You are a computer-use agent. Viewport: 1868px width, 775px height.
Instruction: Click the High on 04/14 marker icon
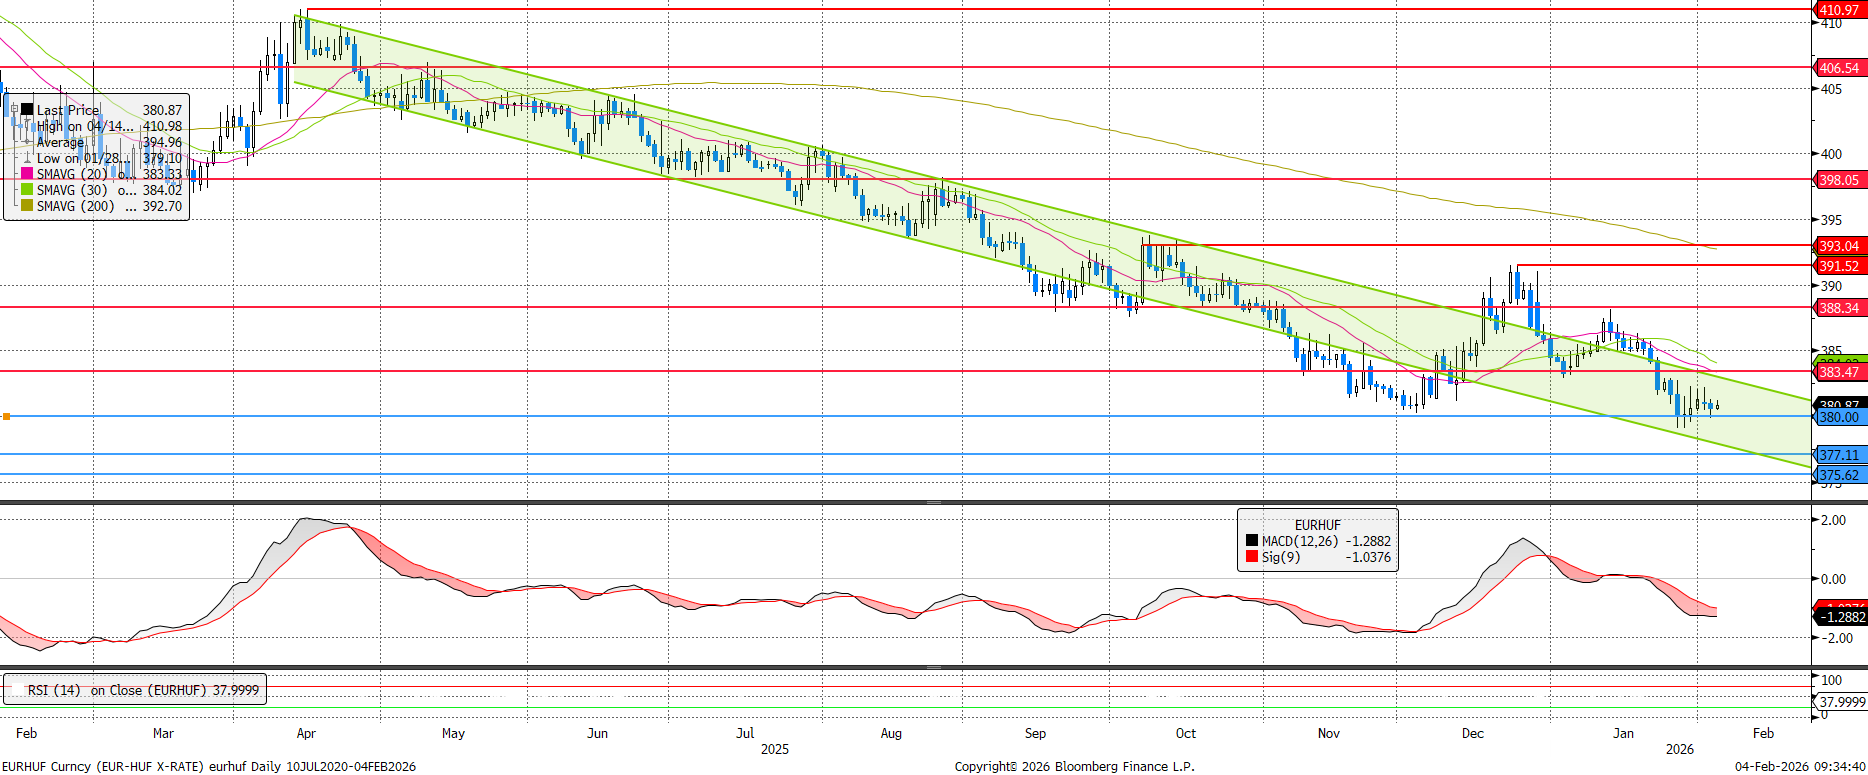[x=27, y=126]
